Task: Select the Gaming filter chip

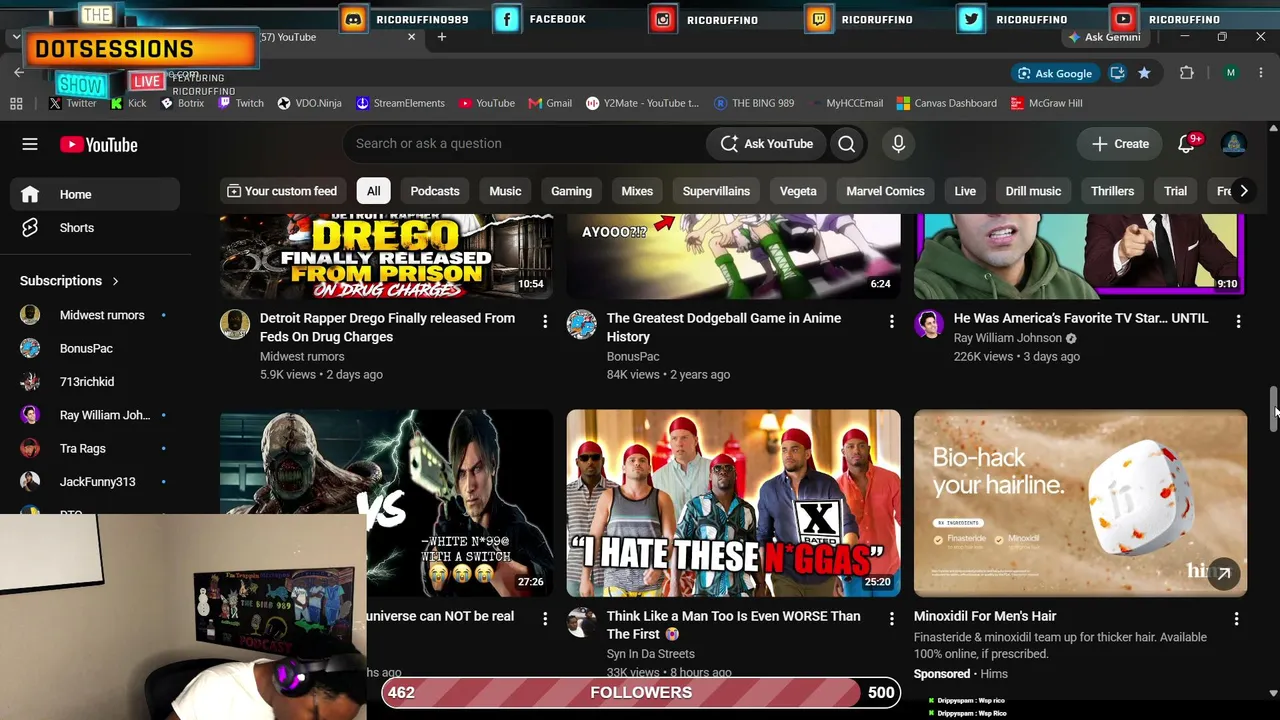Action: pyautogui.click(x=572, y=191)
